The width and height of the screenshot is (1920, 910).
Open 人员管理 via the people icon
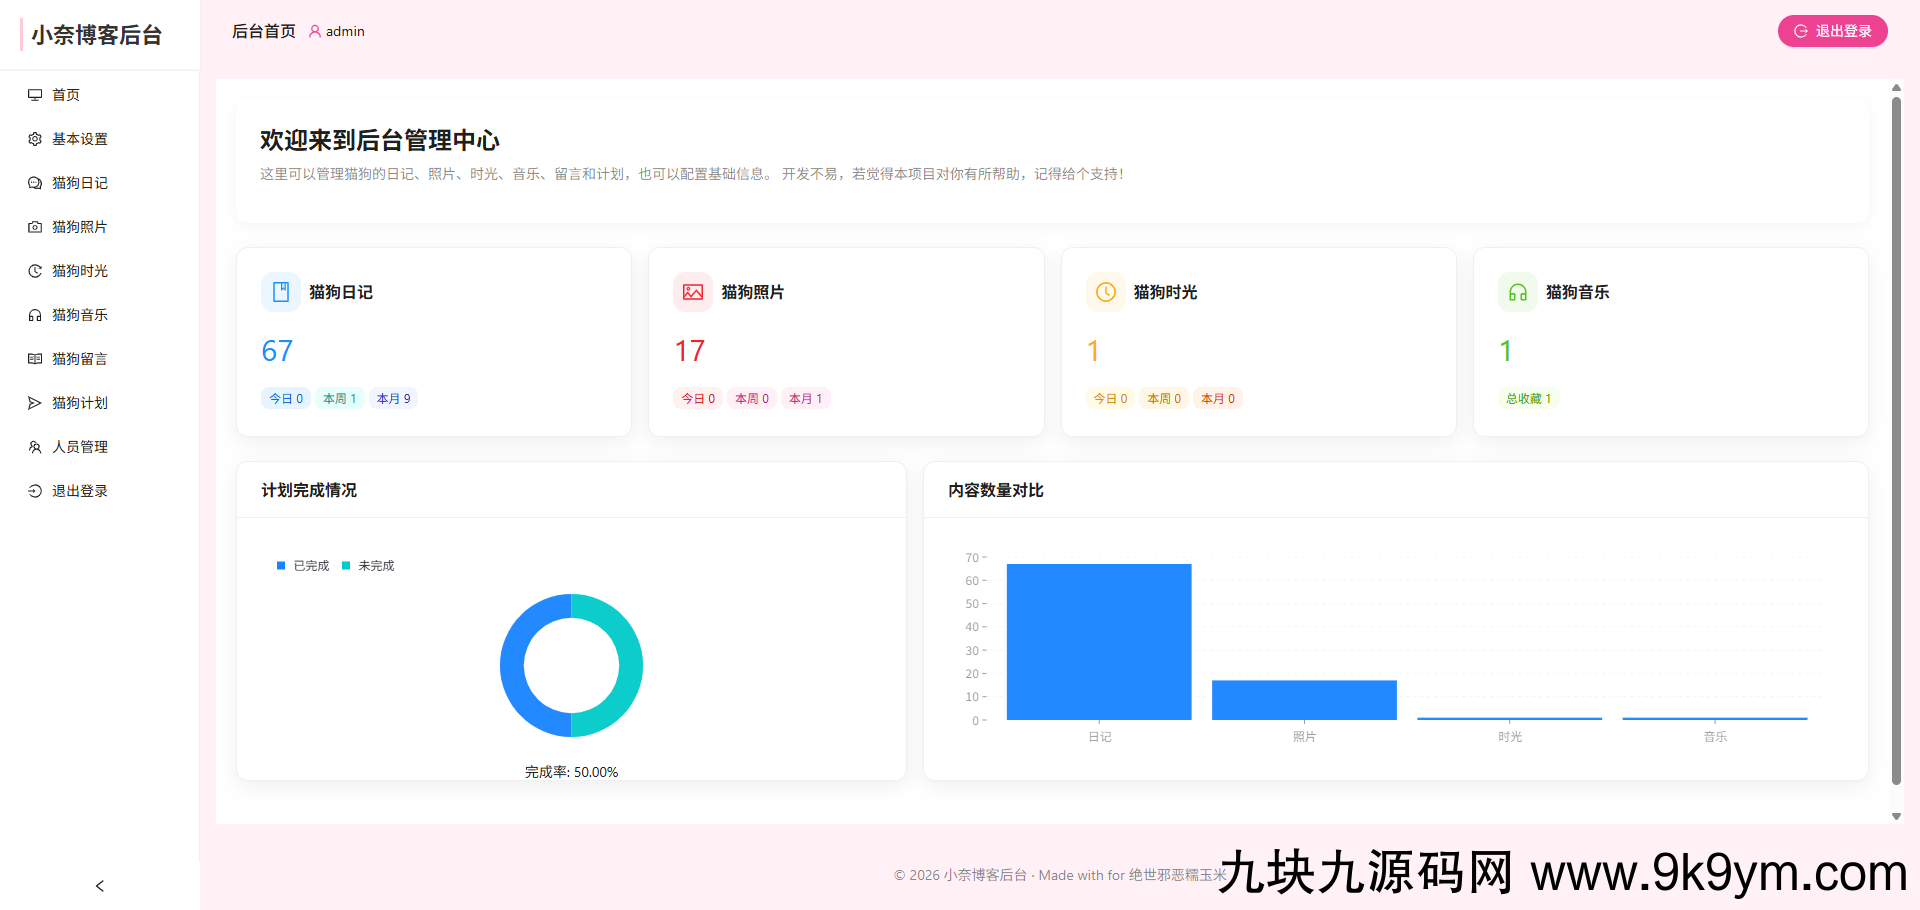point(34,447)
